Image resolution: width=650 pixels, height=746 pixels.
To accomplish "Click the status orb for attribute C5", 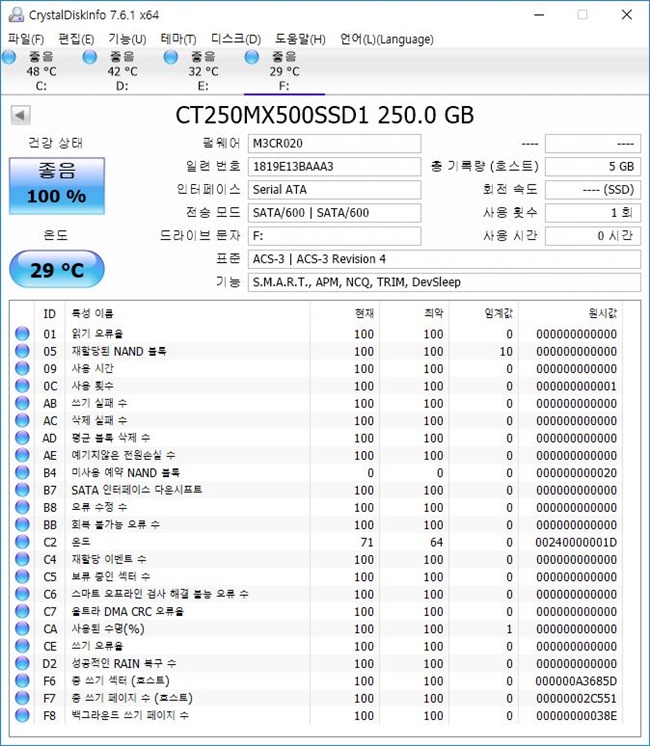I will pos(22,577).
